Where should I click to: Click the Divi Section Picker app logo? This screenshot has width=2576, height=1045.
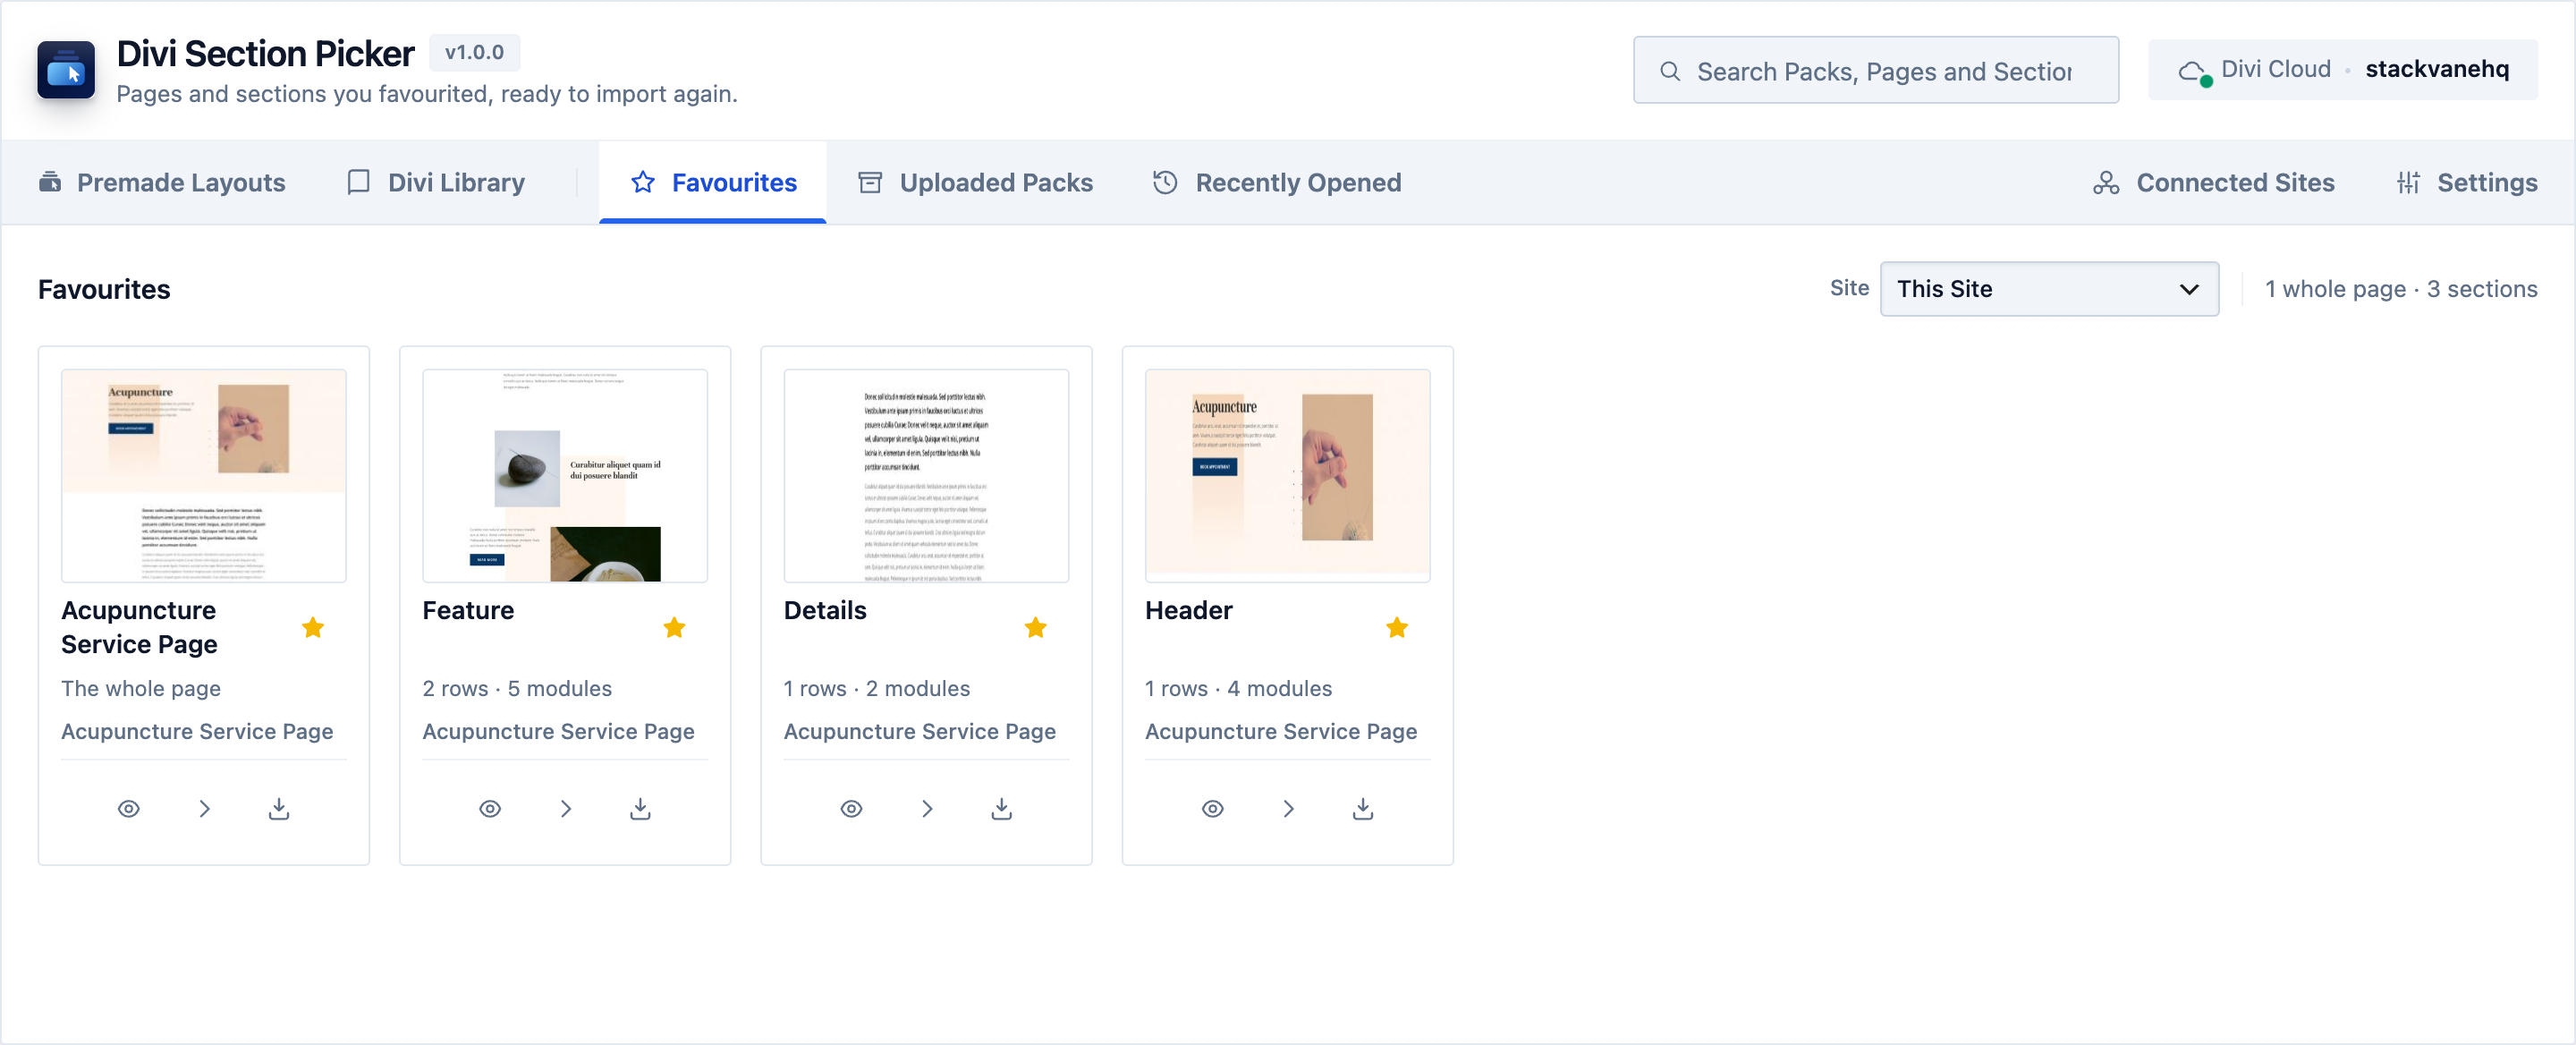66,70
